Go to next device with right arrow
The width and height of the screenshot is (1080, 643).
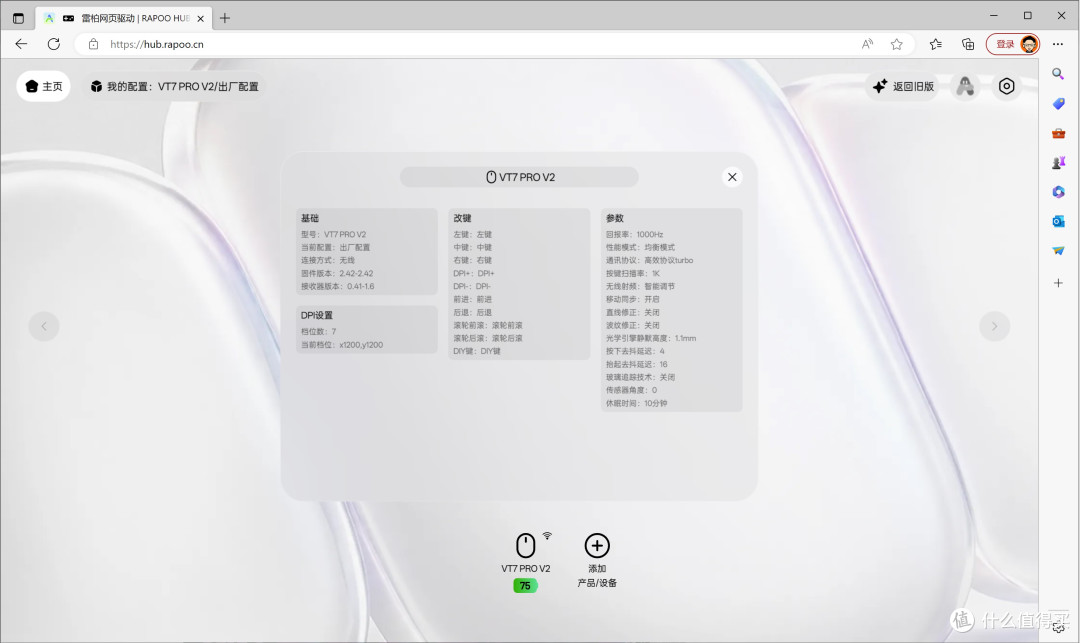pyautogui.click(x=994, y=326)
